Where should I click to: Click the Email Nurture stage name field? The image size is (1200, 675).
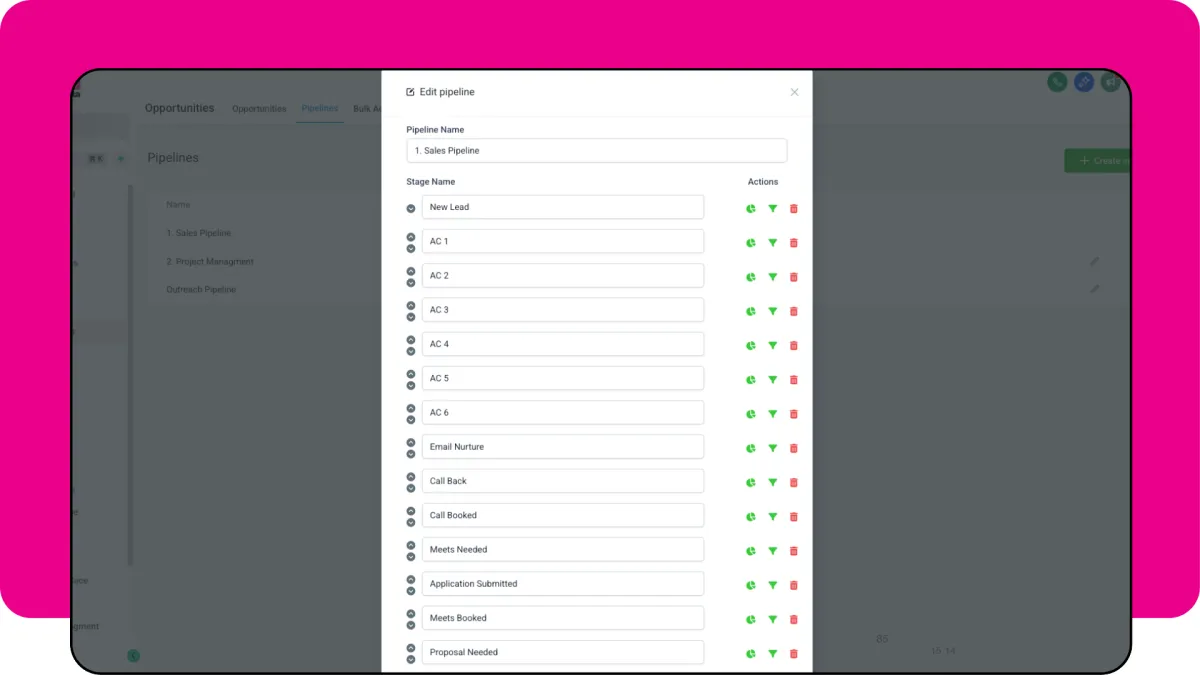563,447
